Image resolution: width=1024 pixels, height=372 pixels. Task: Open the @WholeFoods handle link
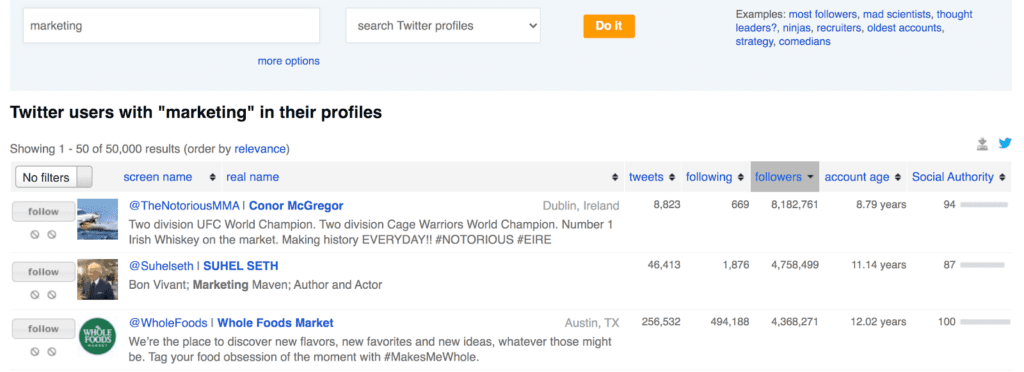pyautogui.click(x=168, y=323)
